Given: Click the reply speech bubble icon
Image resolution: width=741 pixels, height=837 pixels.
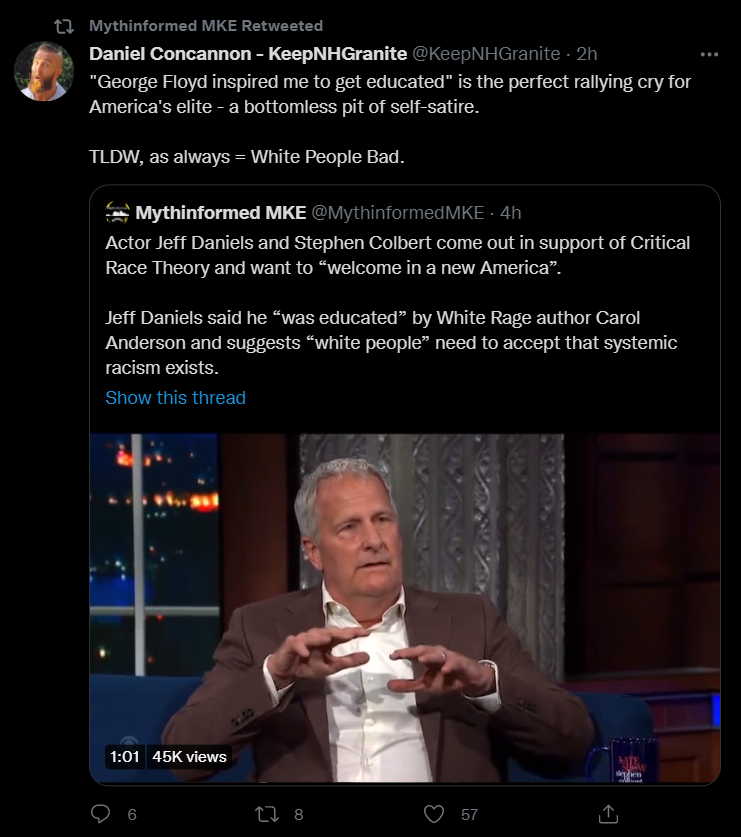Looking at the screenshot, I should (x=100, y=814).
